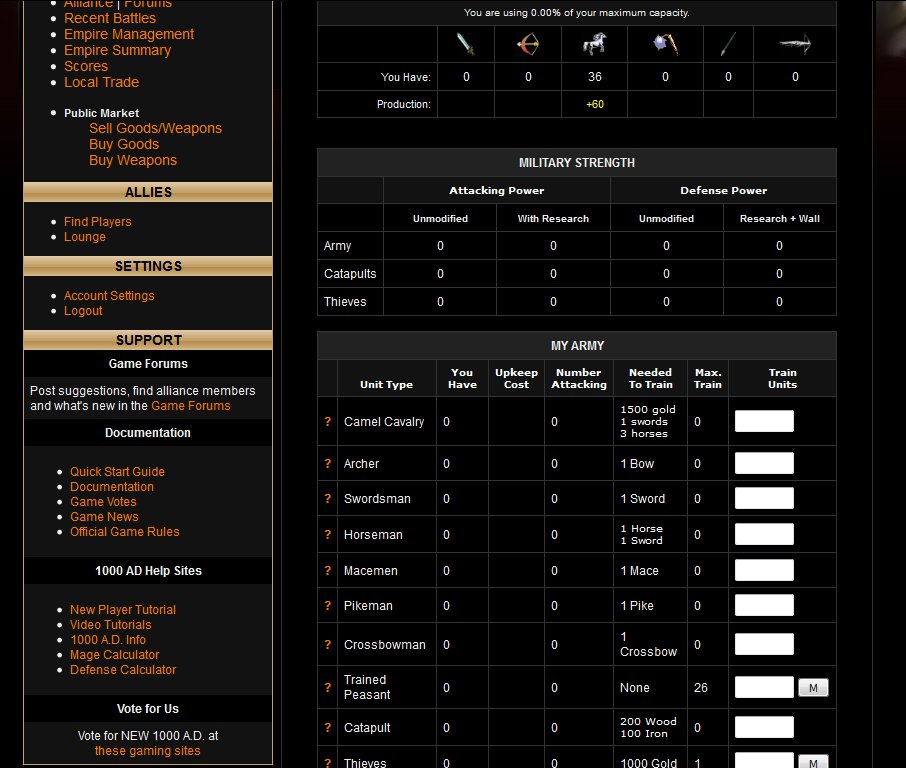
Task: Click the crossbow weapon icon
Action: (x=795, y=44)
